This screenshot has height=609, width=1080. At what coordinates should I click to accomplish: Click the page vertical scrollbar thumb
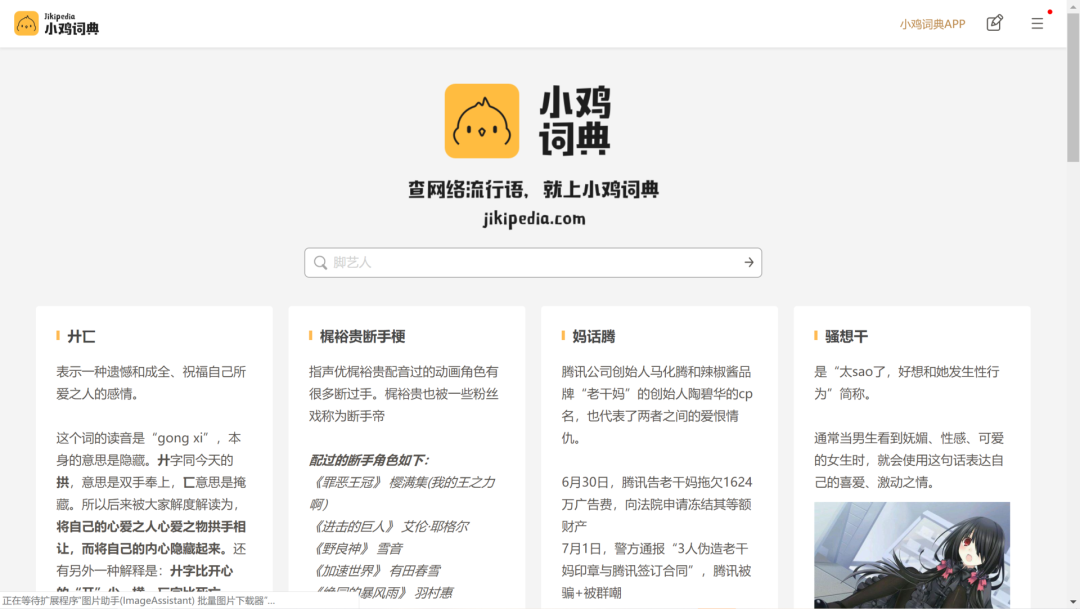[x=1073, y=88]
